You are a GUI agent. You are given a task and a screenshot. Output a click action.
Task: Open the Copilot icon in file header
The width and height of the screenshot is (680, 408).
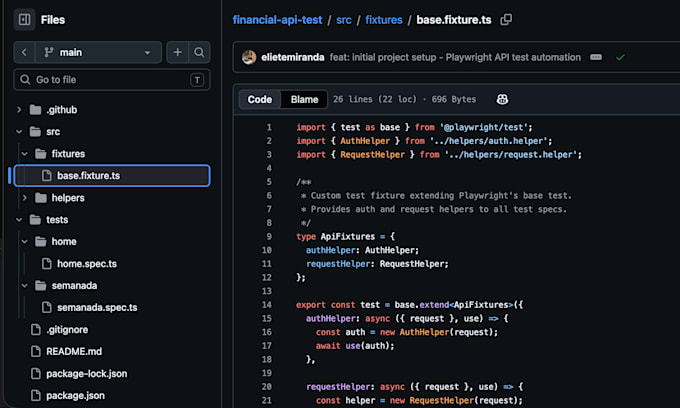click(502, 99)
